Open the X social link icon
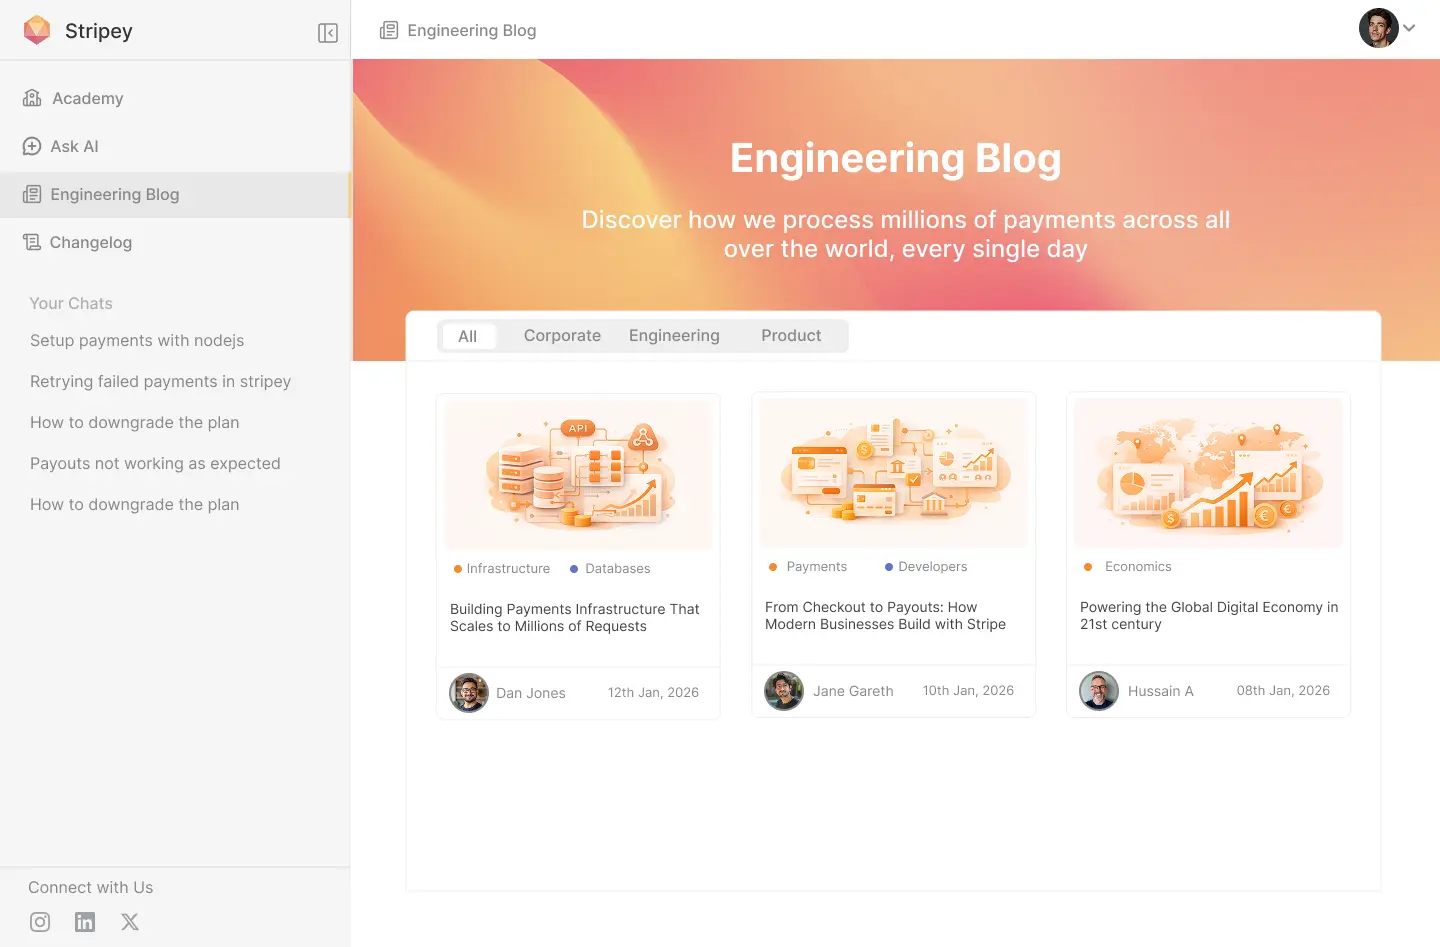 (x=130, y=922)
